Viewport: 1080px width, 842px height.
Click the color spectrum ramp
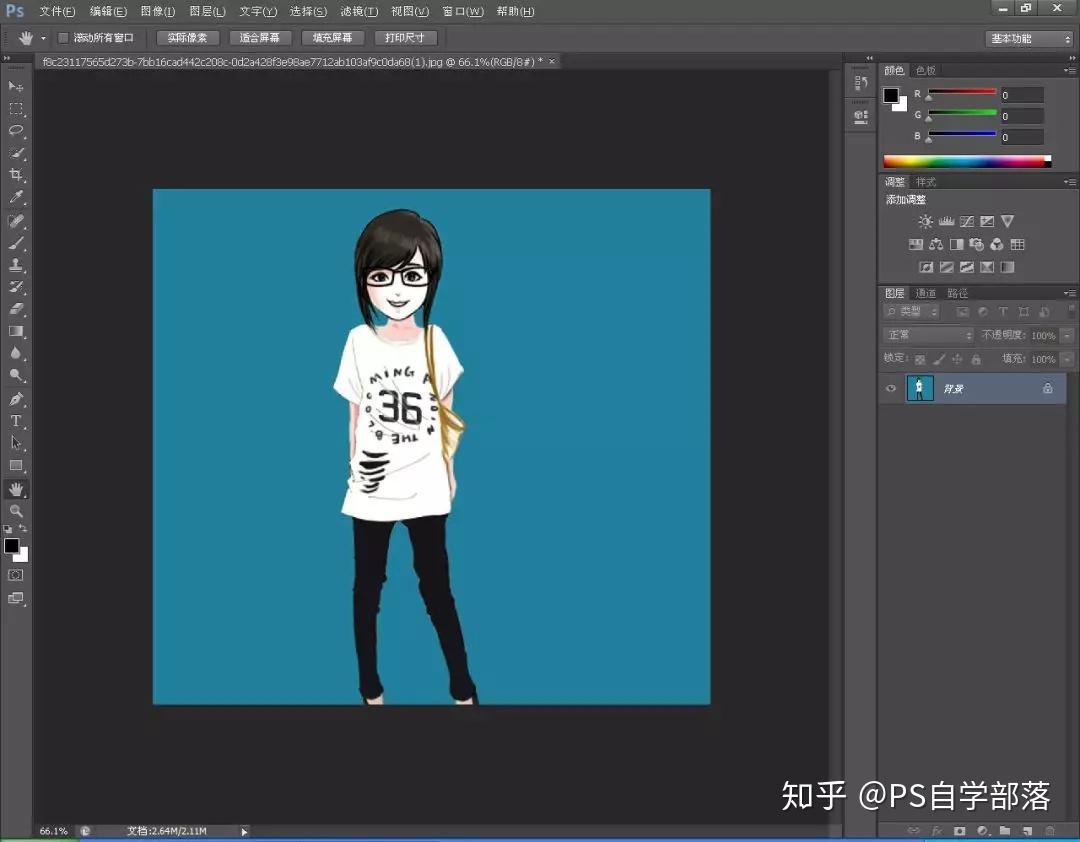[x=967, y=161]
